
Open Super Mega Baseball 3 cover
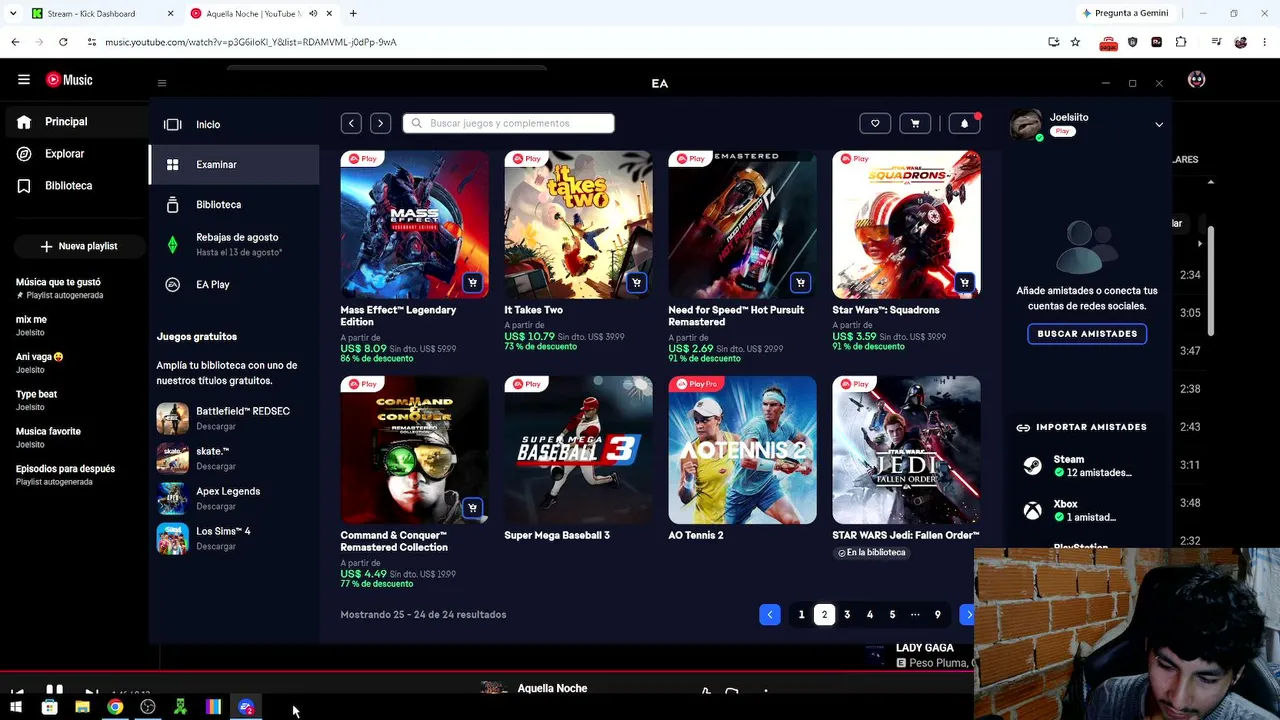point(578,450)
